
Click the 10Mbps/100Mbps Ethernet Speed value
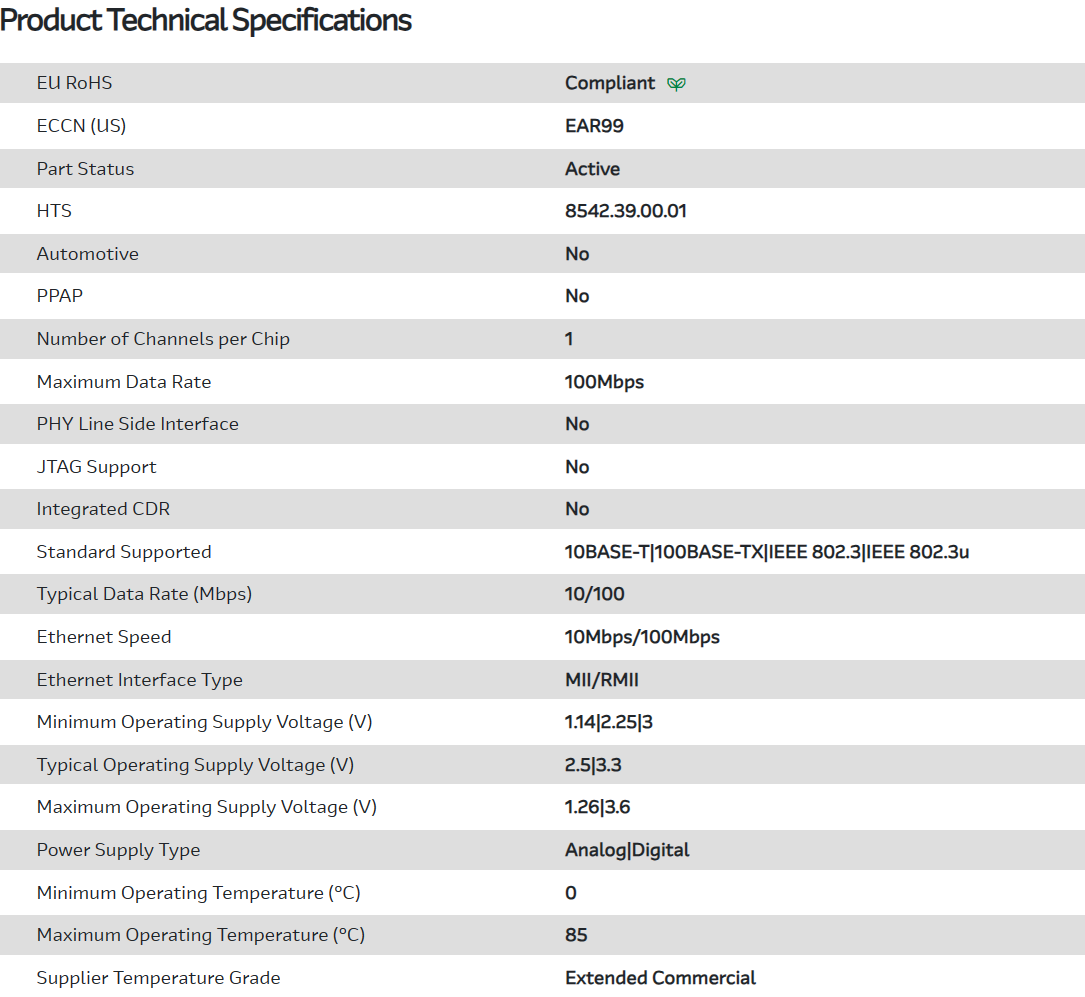click(642, 637)
